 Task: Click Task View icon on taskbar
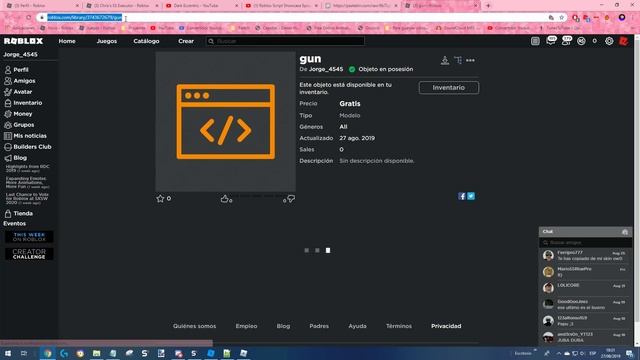(24, 353)
